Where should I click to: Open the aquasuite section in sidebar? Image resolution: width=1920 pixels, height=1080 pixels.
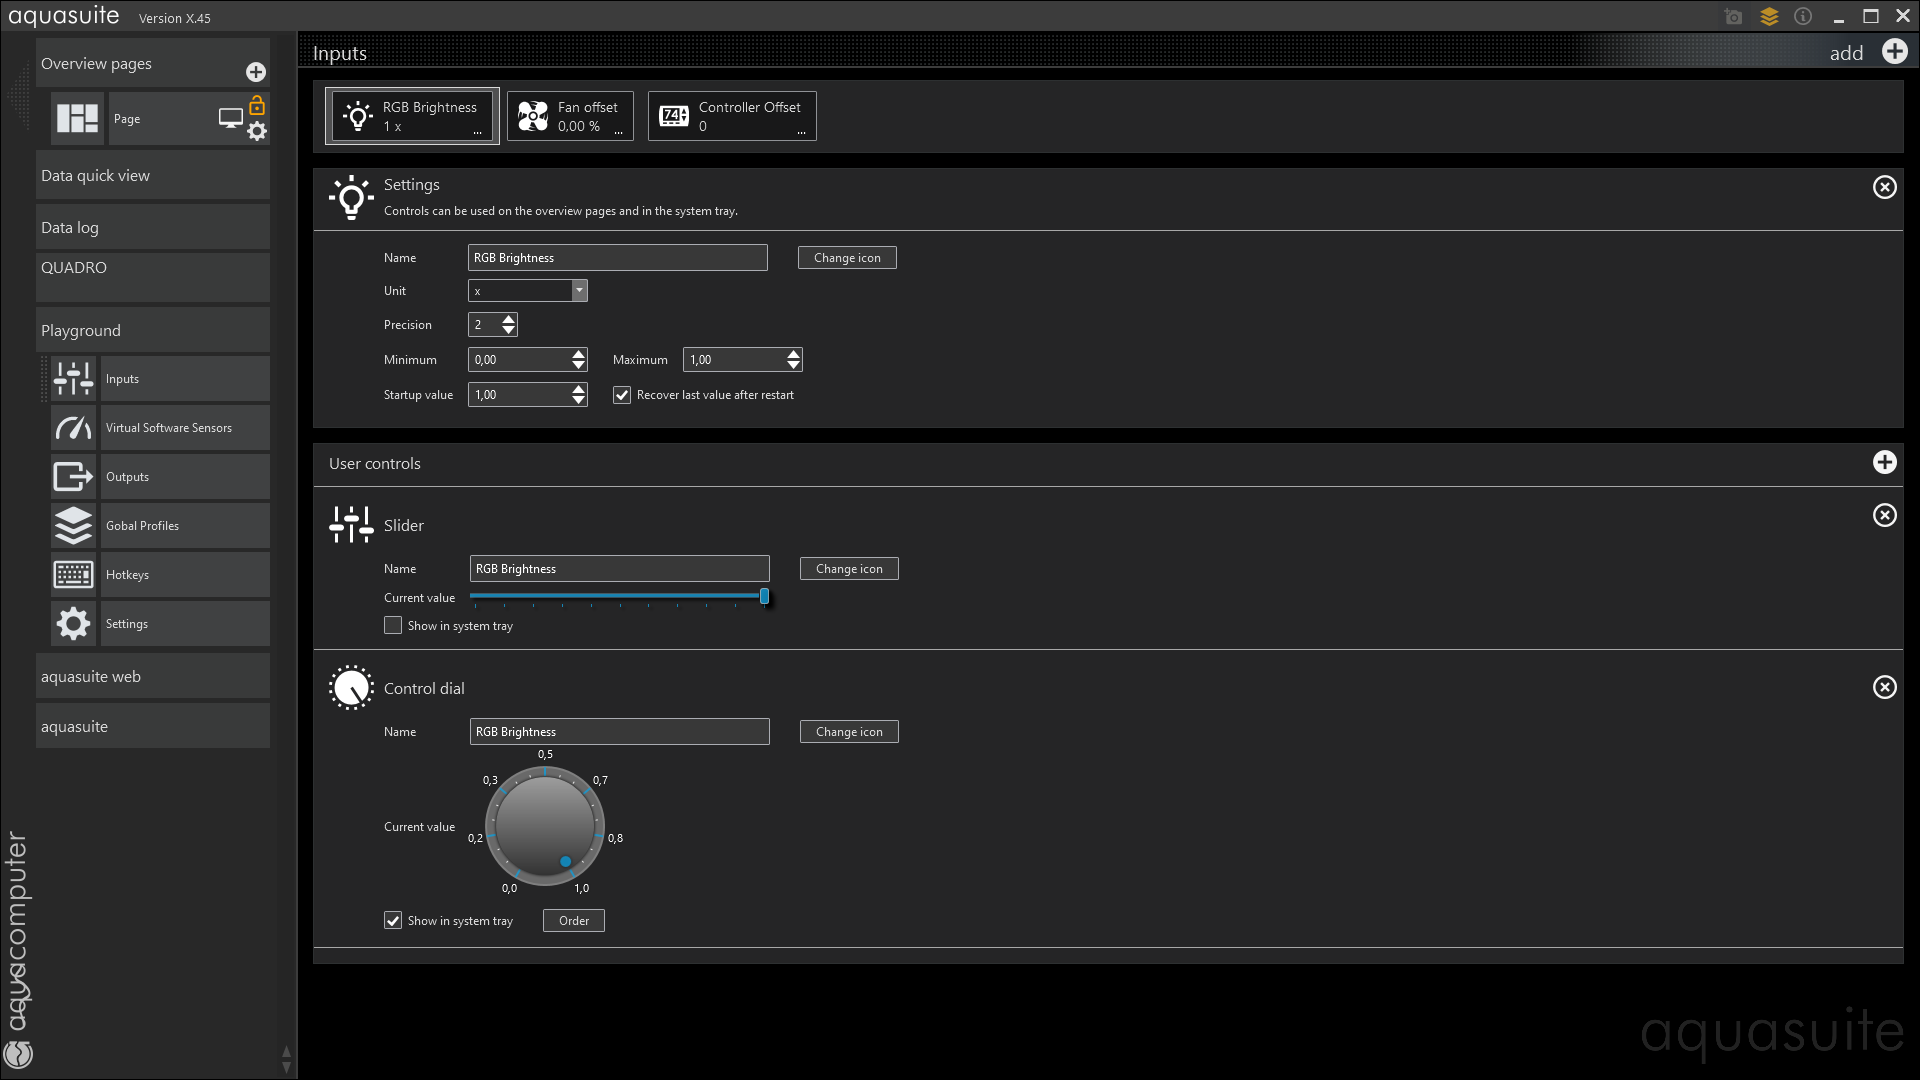[x=153, y=726]
